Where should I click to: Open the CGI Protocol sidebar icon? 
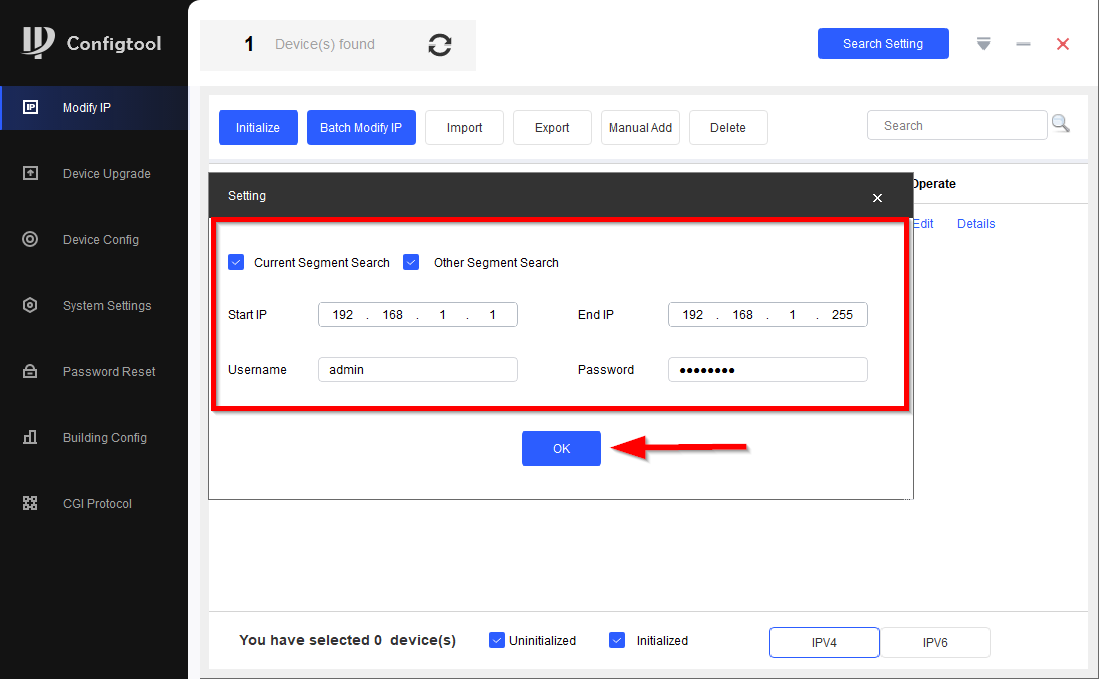[30, 503]
